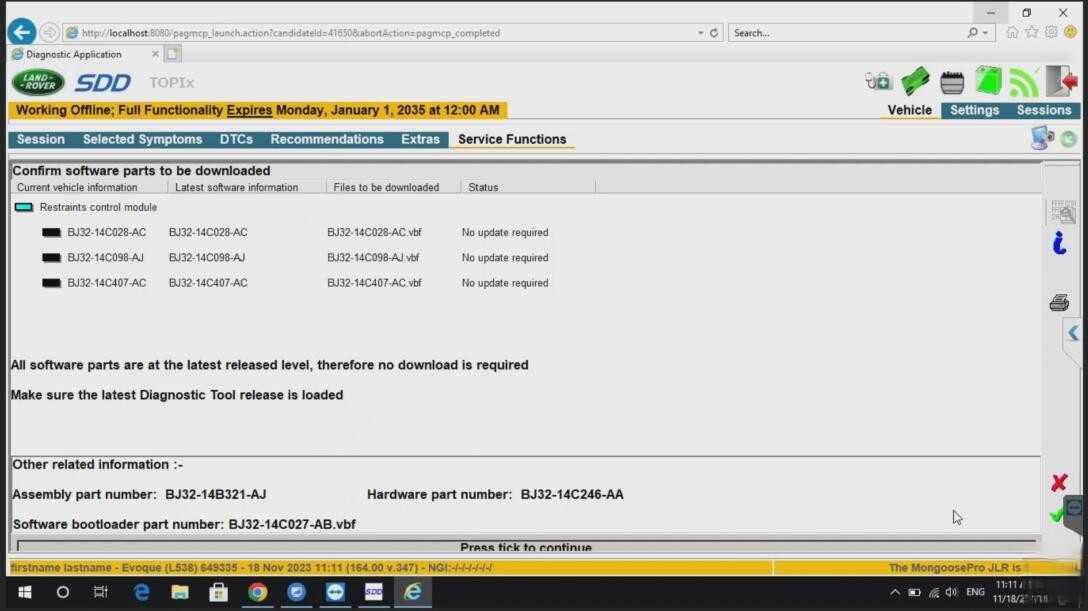Click the red X cancel icon
The height and width of the screenshot is (611, 1088).
pyautogui.click(x=1059, y=482)
